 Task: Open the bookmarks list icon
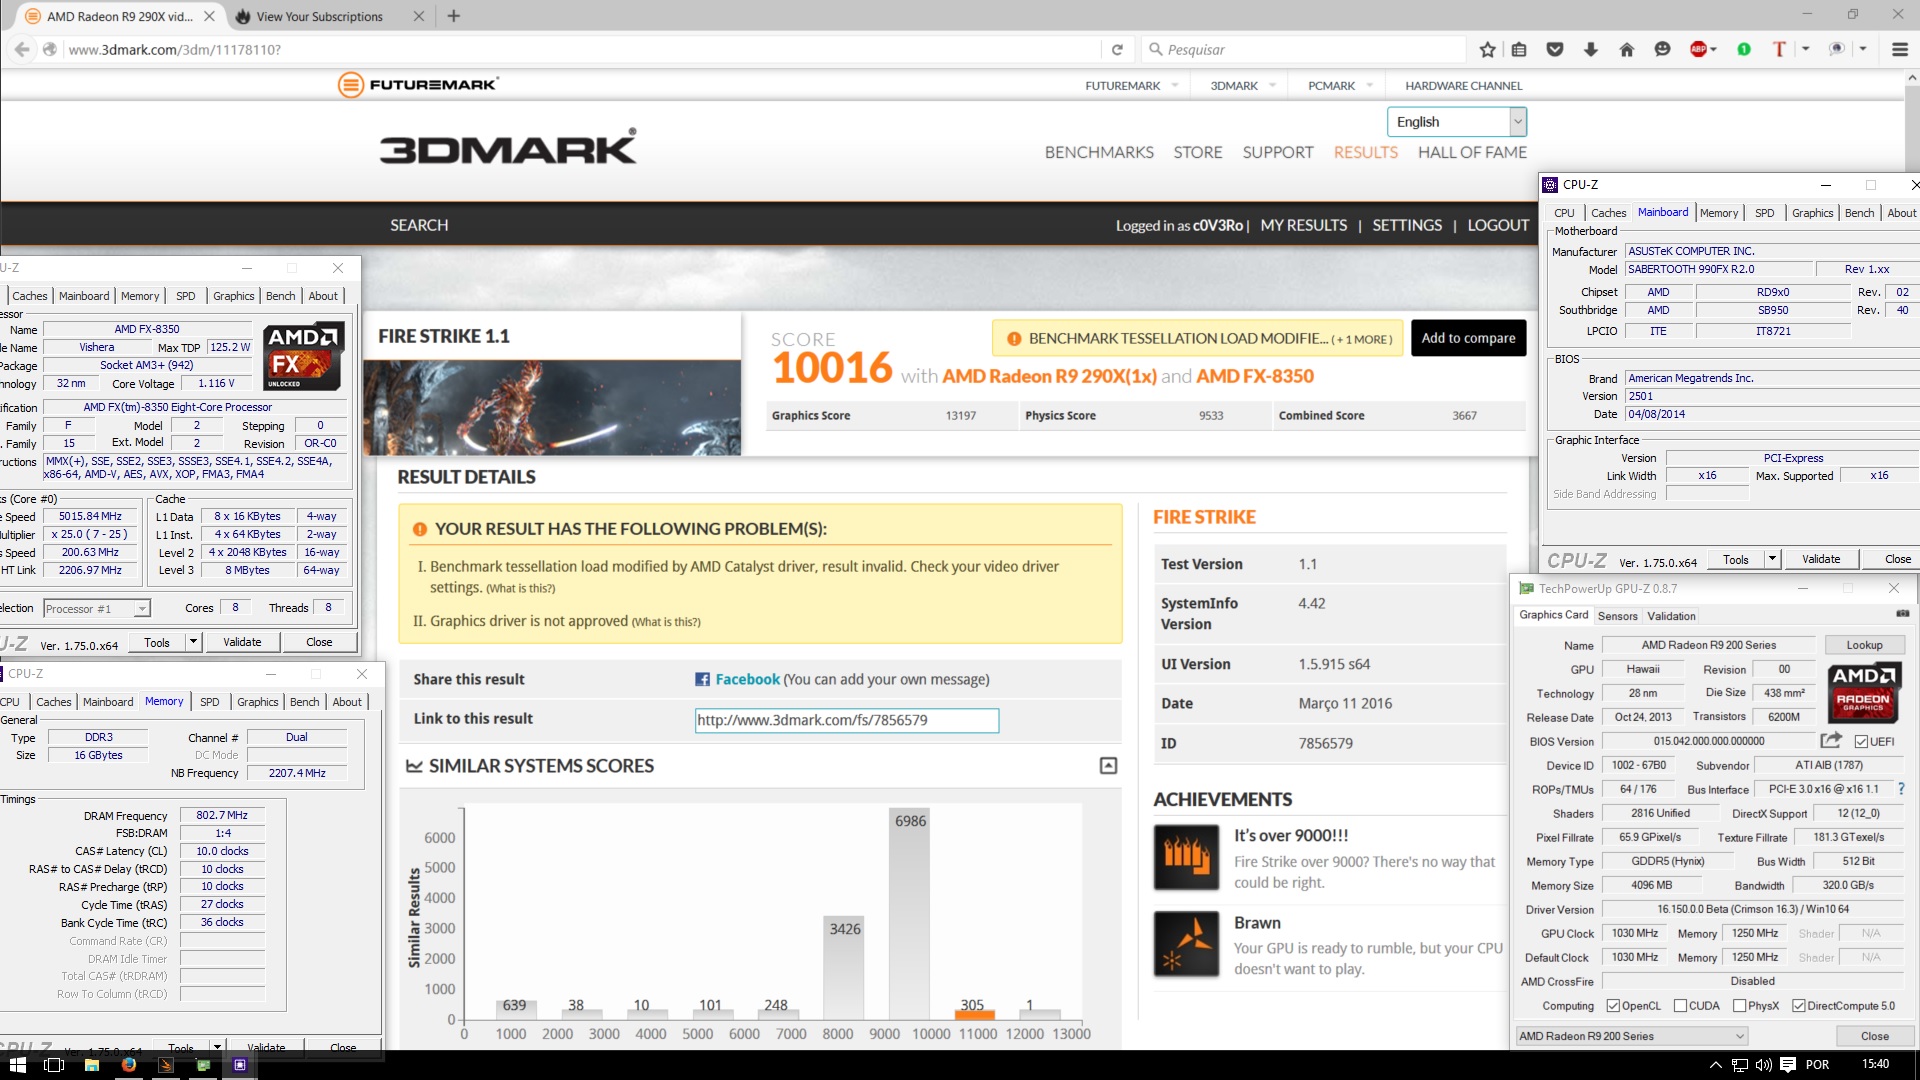[1519, 49]
